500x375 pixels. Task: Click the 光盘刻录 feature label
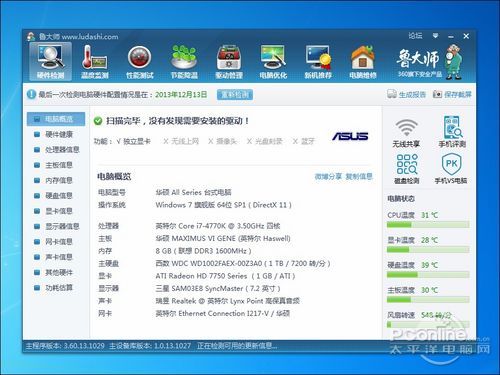[x=268, y=141]
